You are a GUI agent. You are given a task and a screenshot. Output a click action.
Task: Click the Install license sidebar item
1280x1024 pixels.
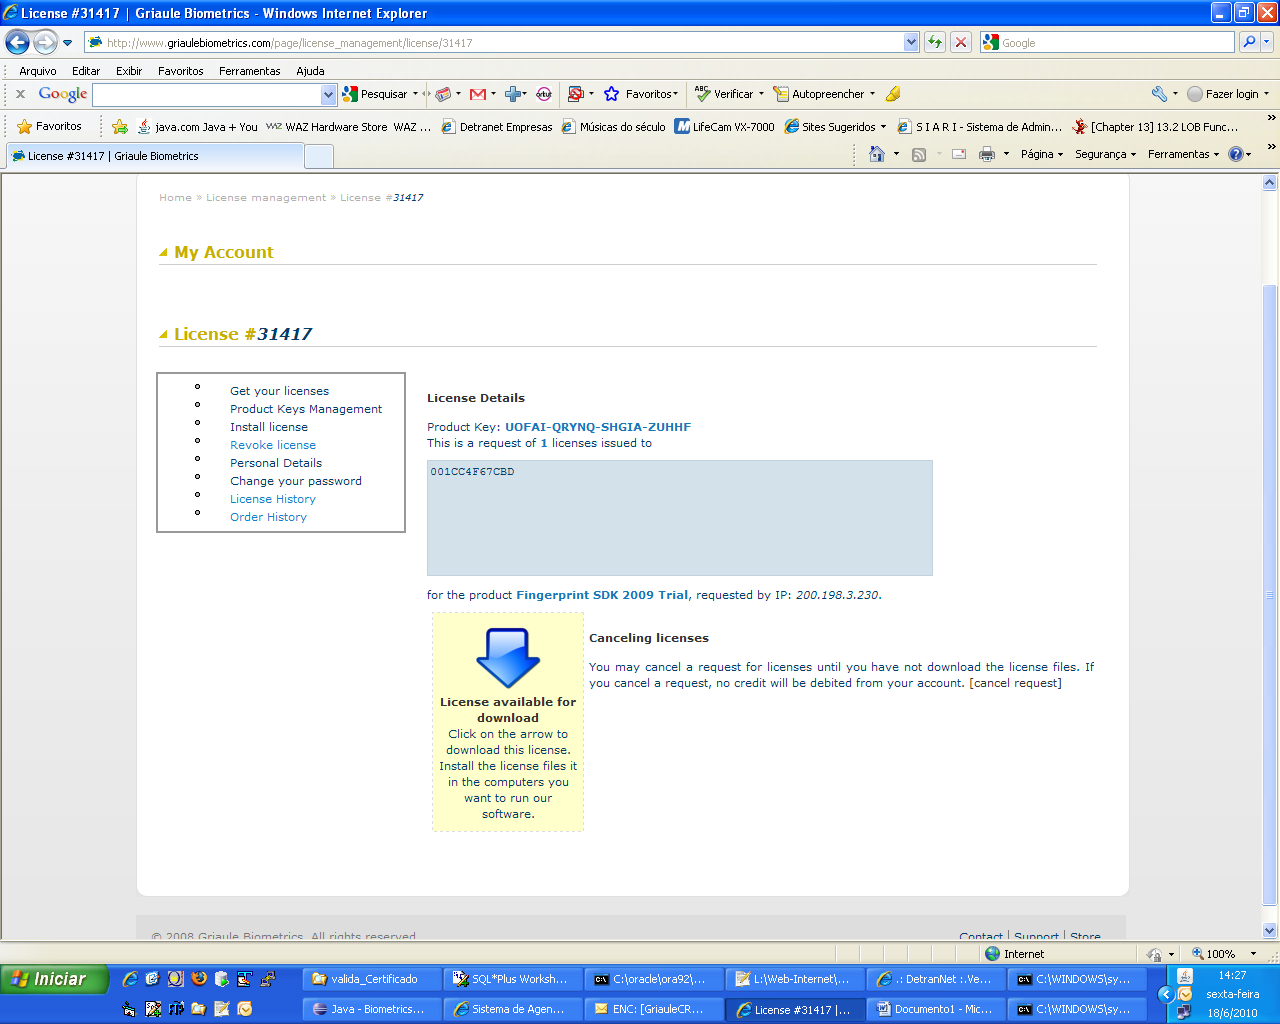269,427
